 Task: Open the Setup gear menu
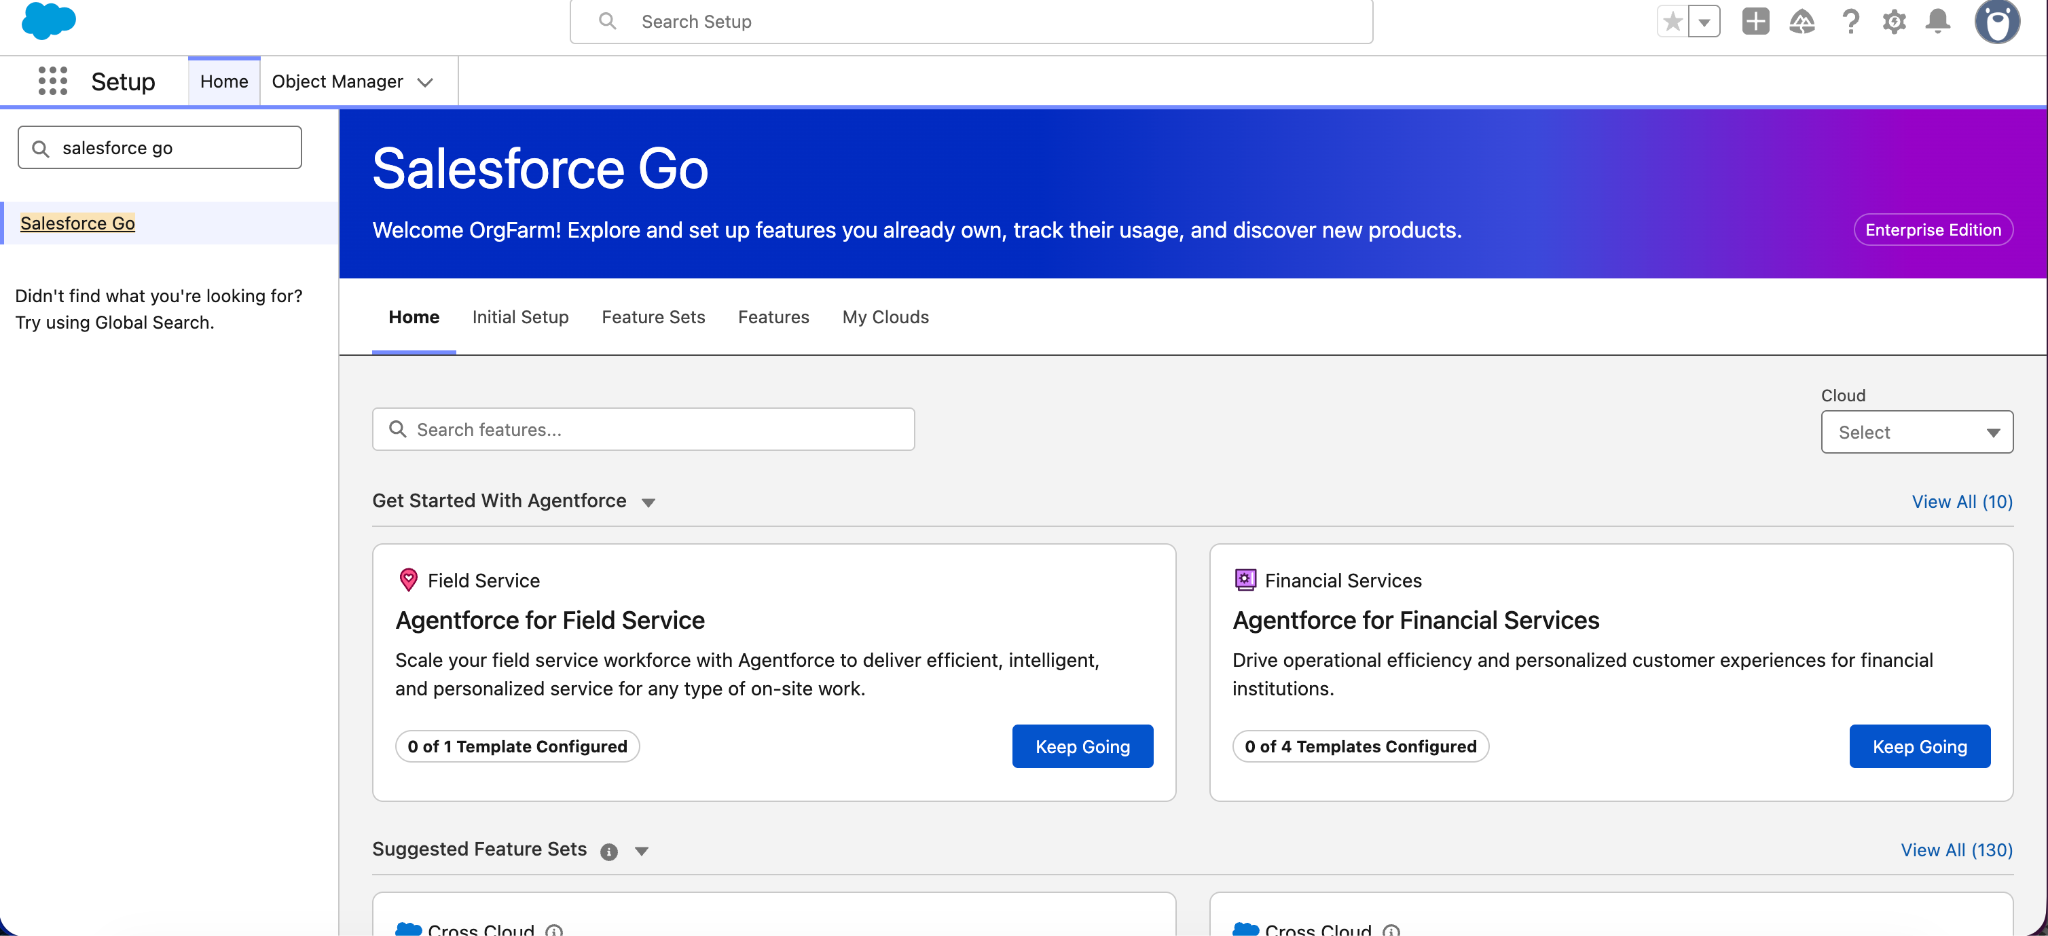[1894, 21]
